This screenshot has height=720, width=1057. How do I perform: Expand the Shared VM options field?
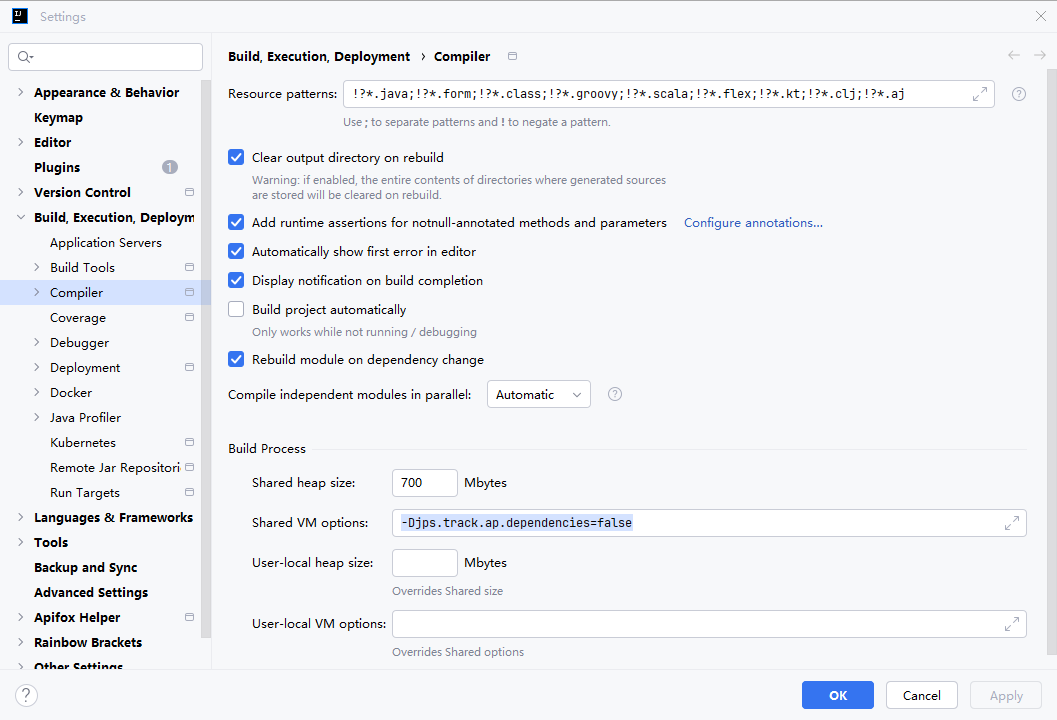[1012, 523]
